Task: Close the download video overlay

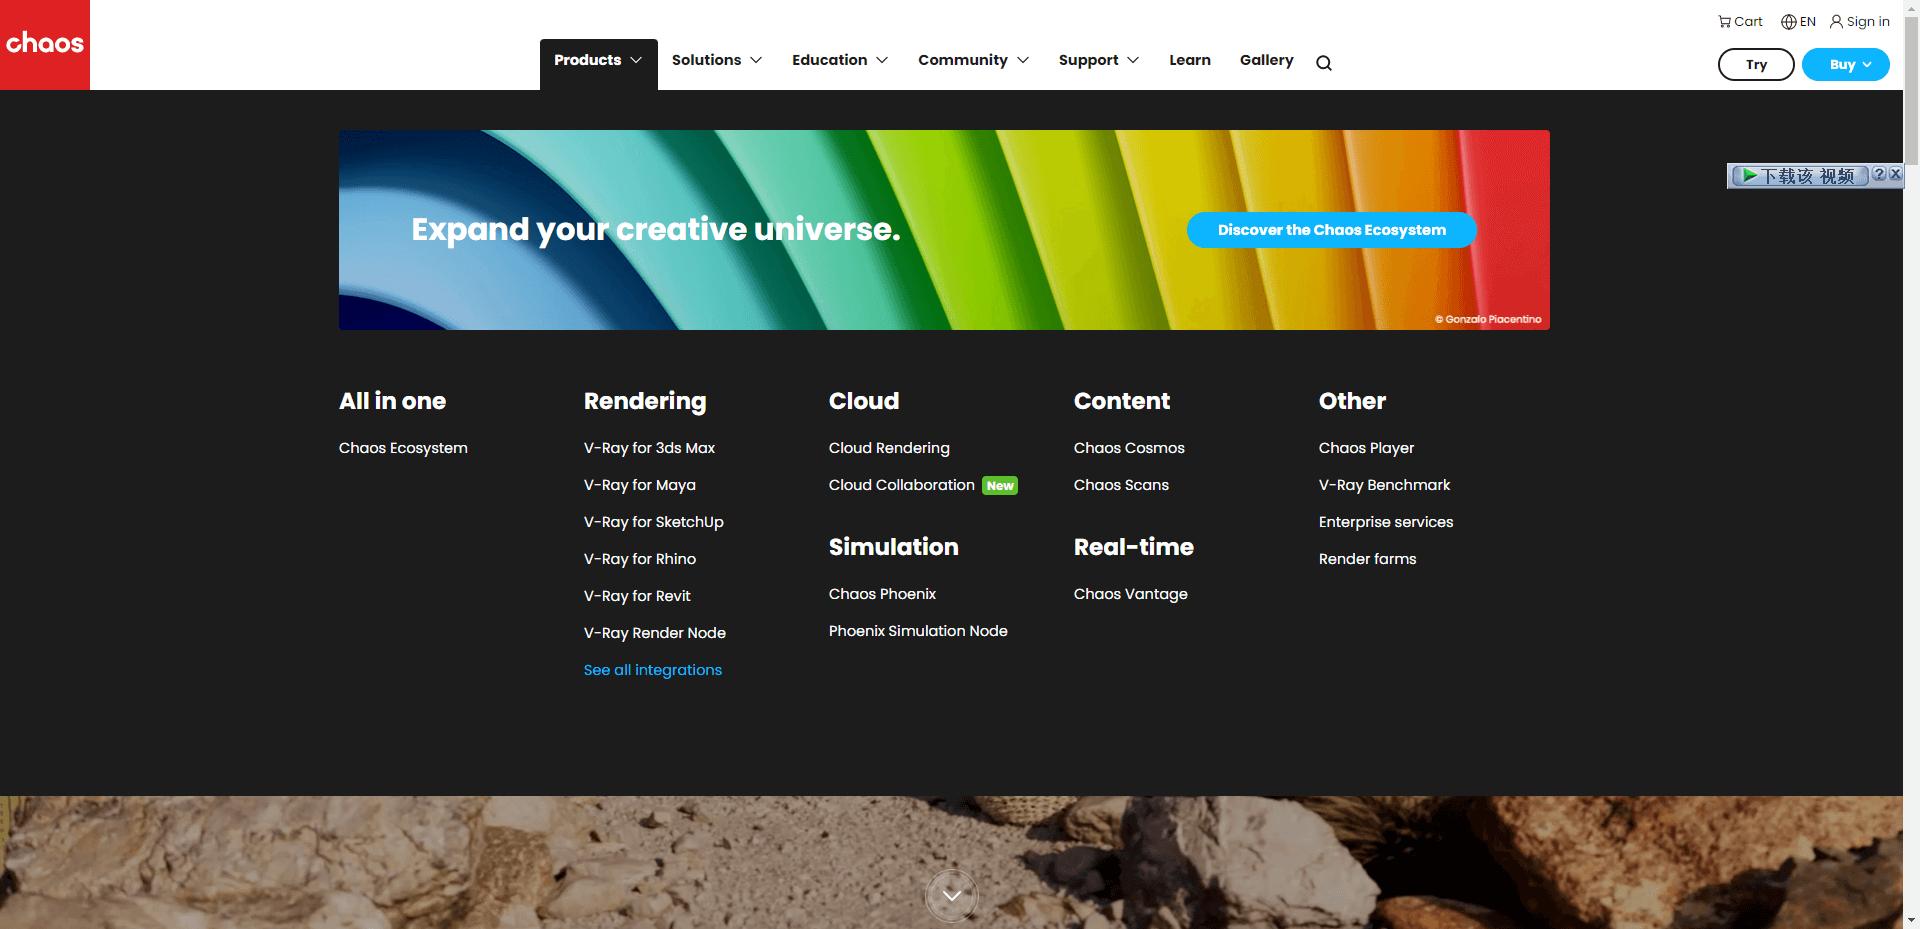Action: (x=1895, y=174)
